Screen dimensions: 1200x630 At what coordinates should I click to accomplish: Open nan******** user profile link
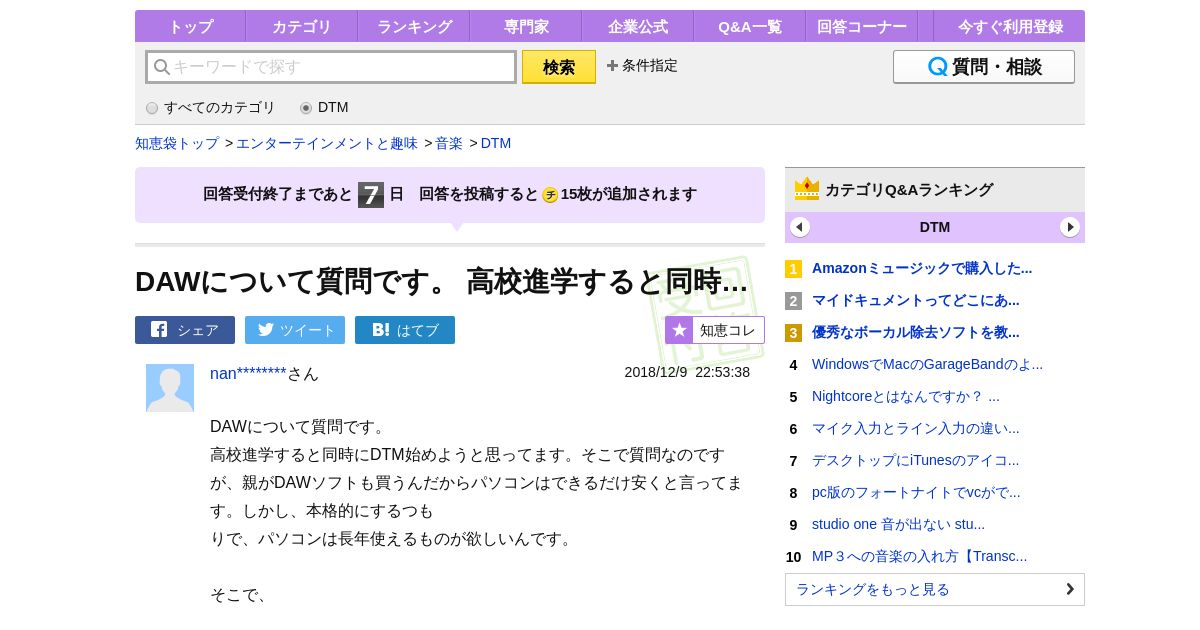248,373
